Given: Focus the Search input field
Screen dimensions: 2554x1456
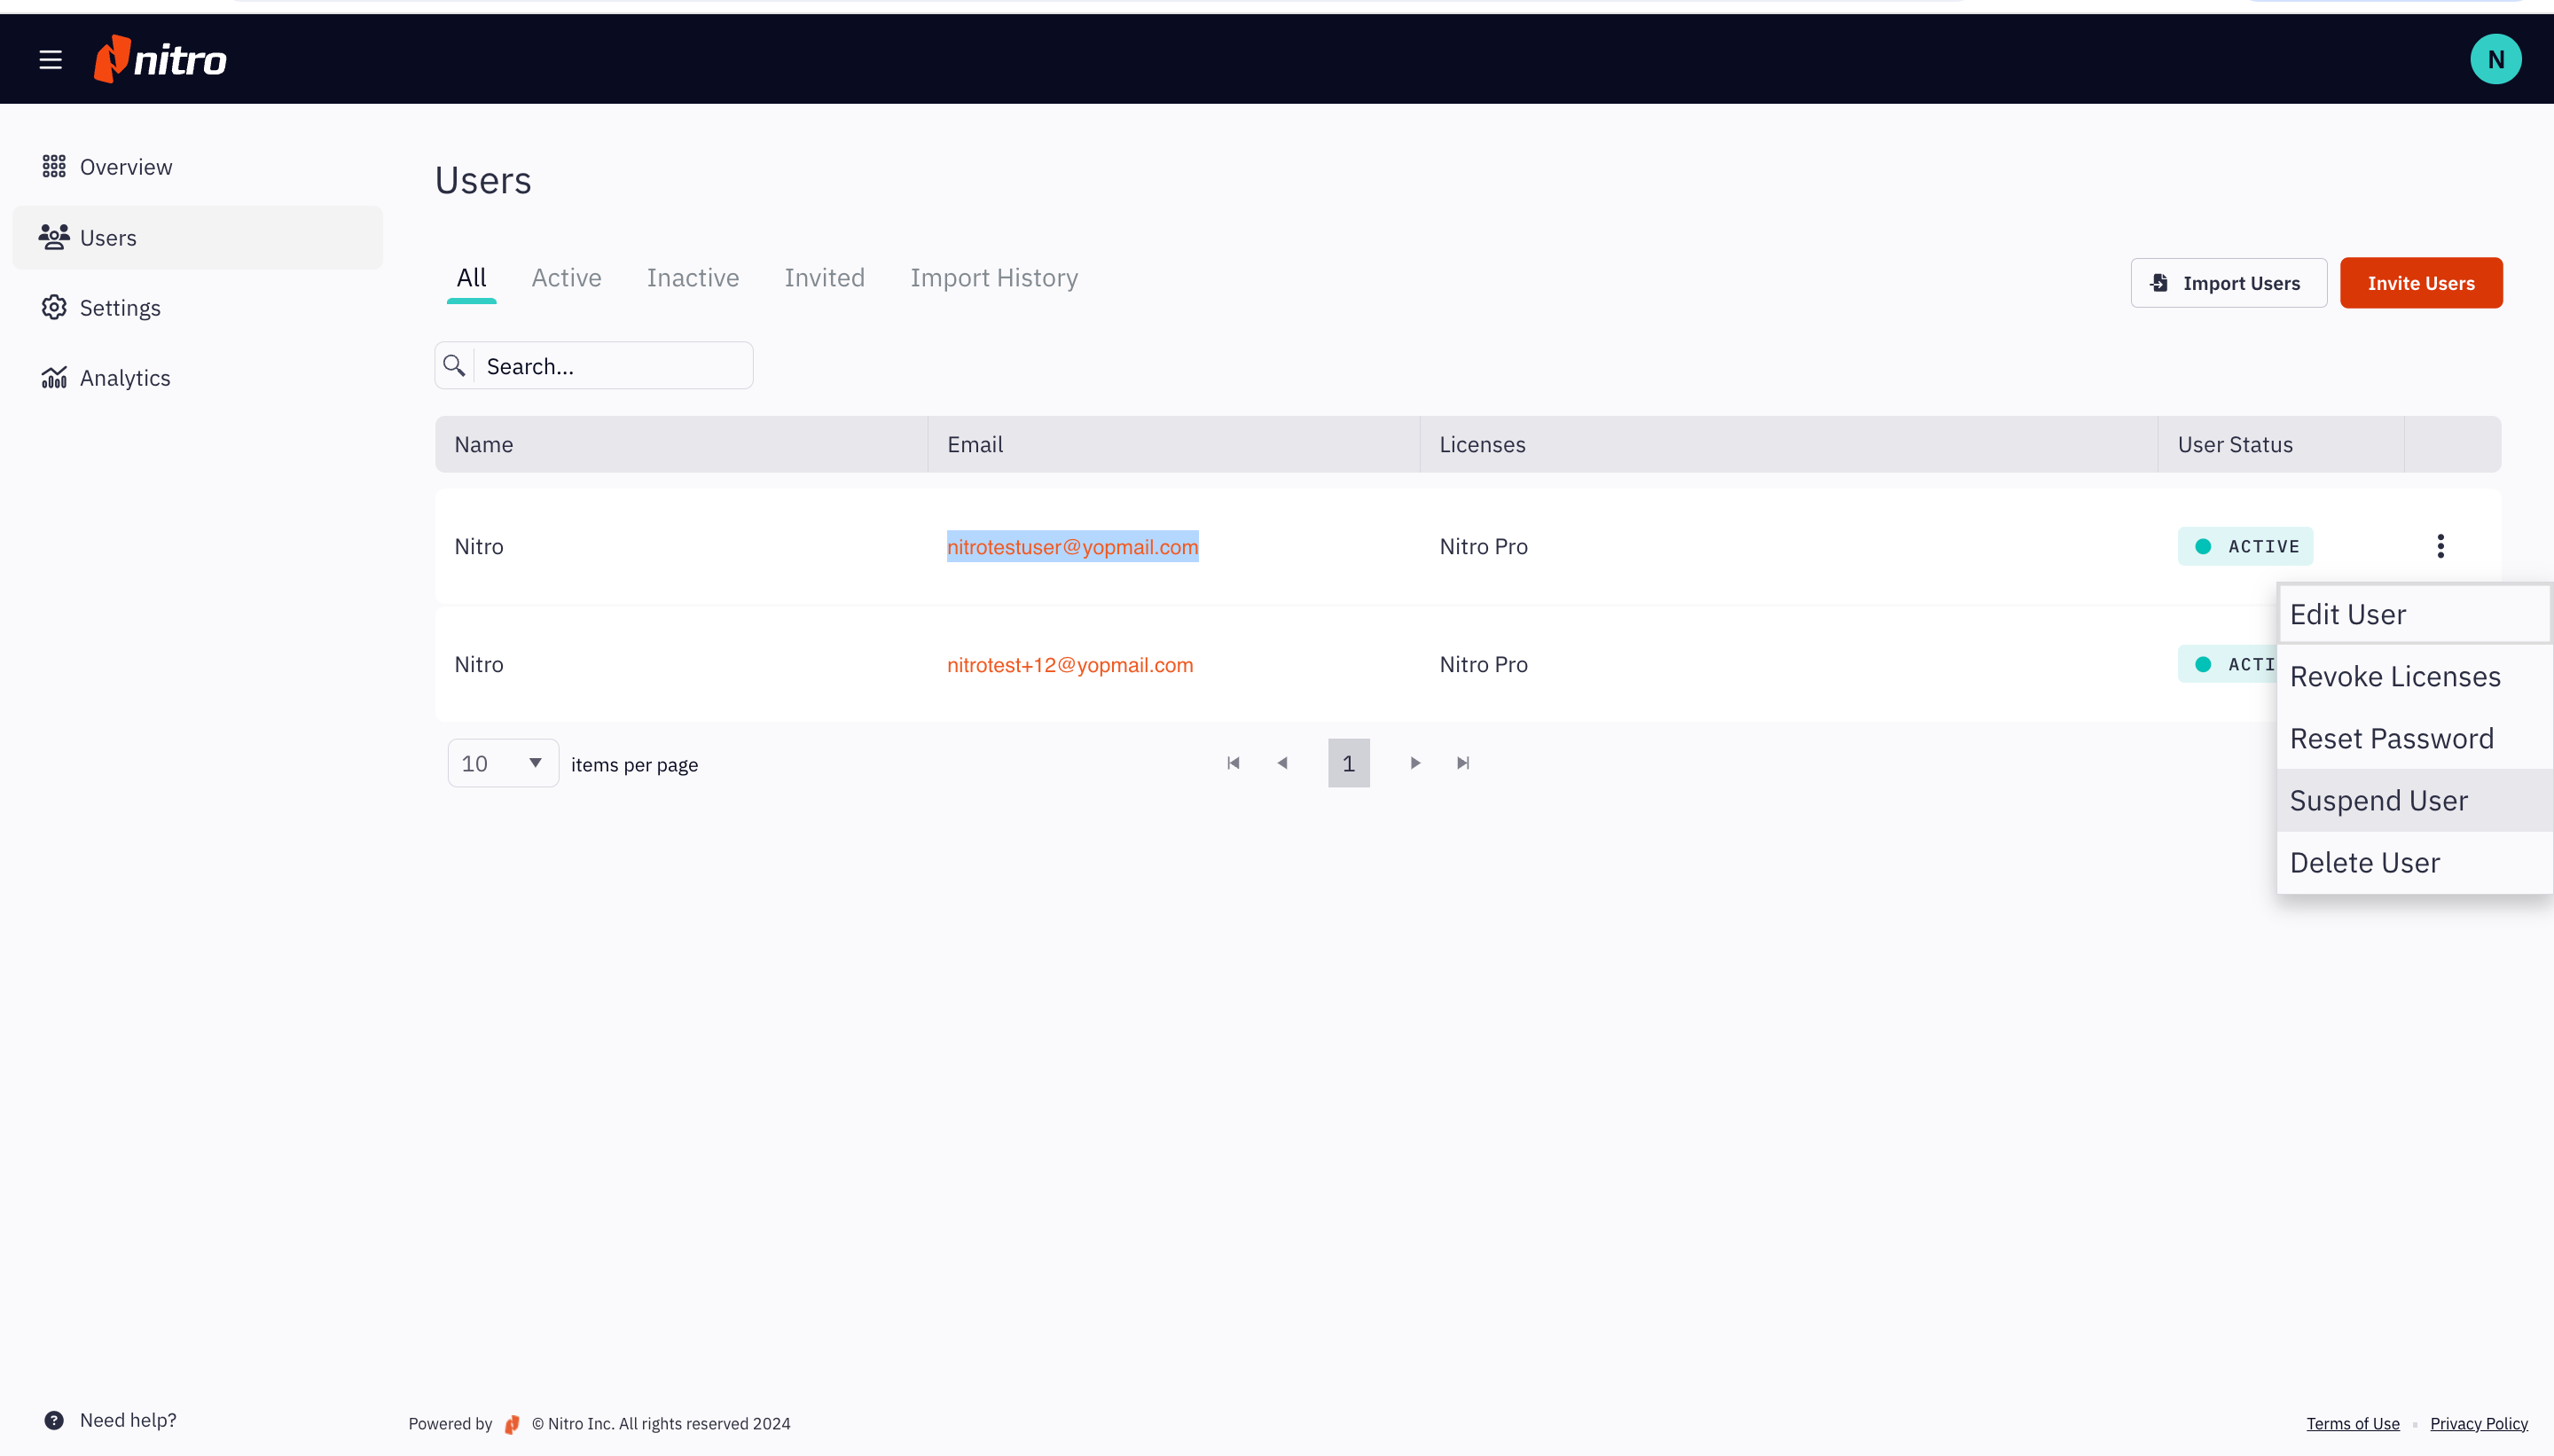Looking at the screenshot, I should tap(612, 366).
